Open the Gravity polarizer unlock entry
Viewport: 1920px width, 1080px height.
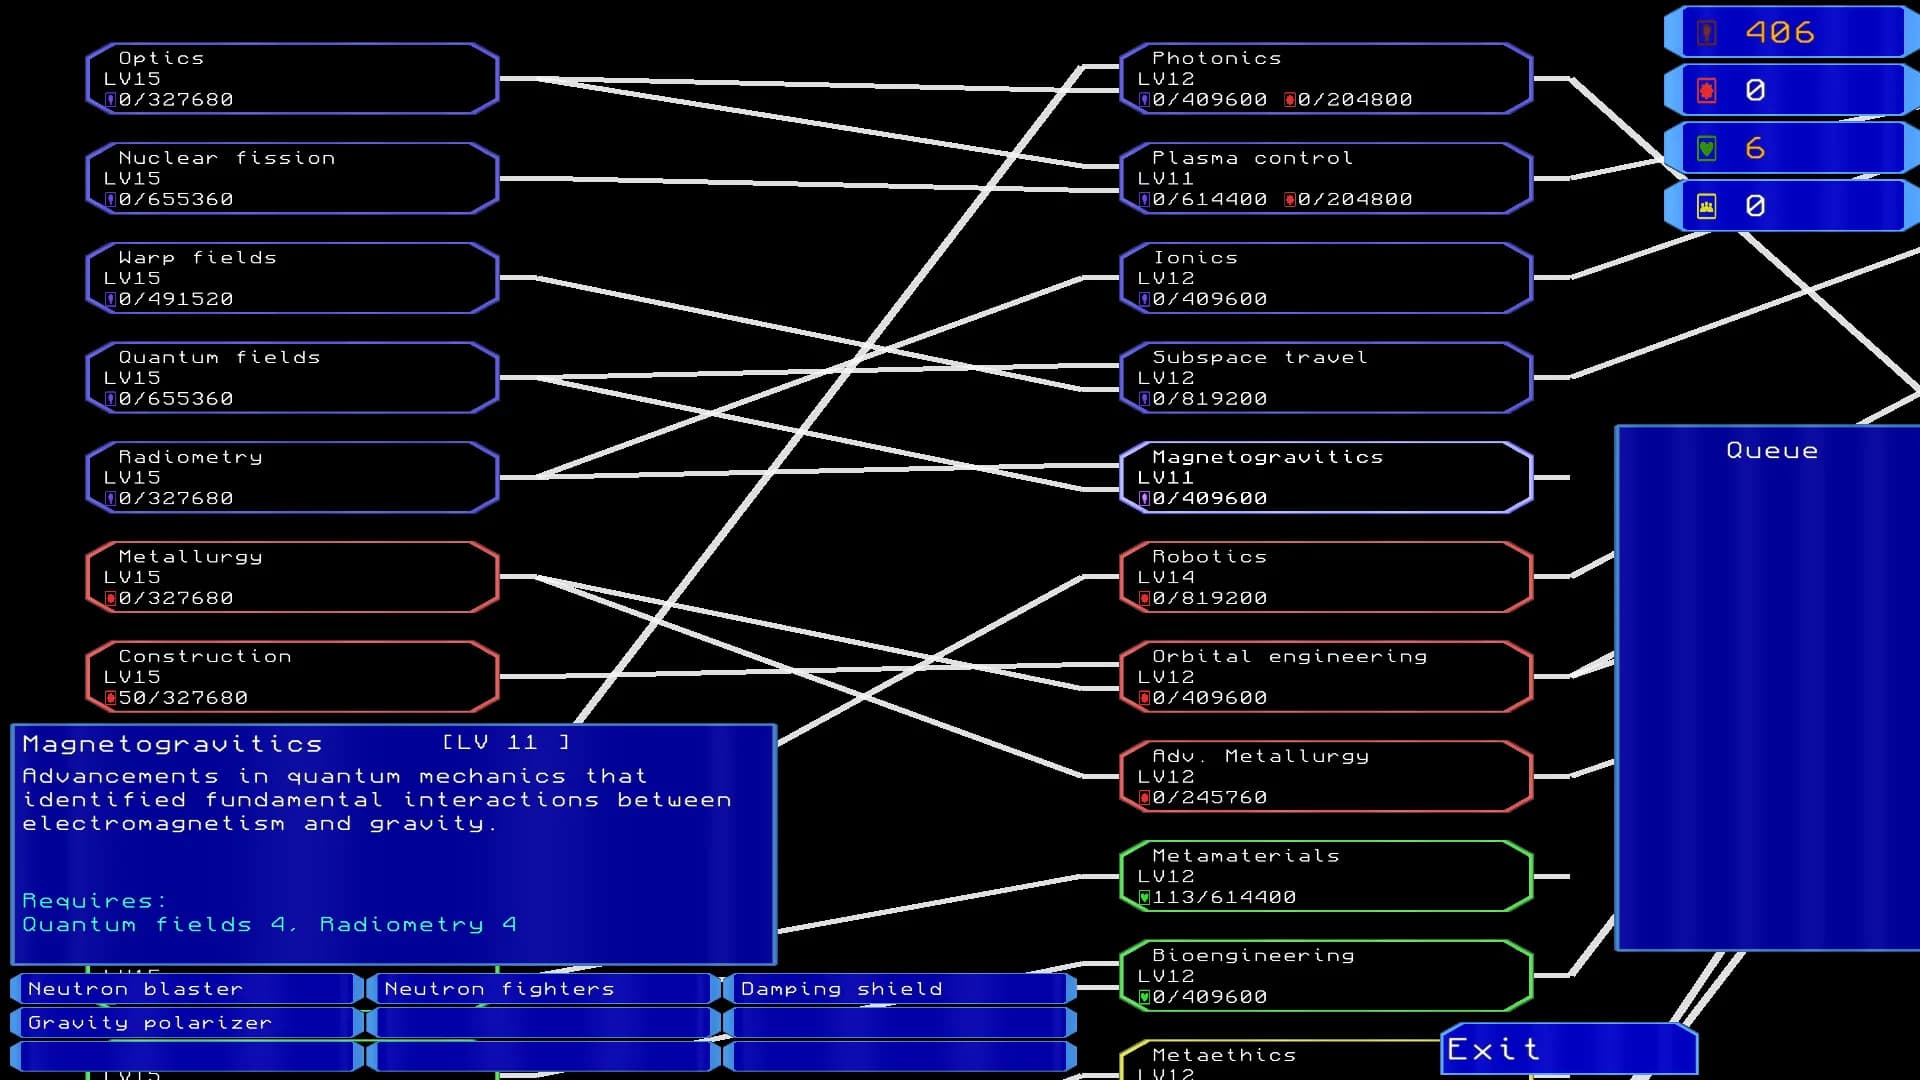click(x=186, y=1023)
